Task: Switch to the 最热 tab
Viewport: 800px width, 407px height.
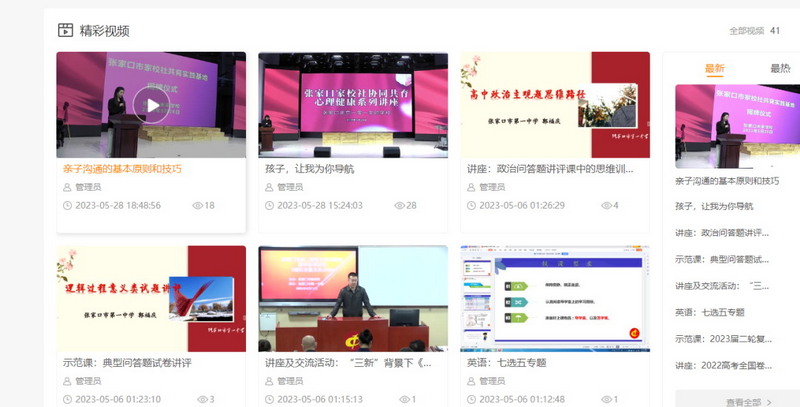Action: (x=779, y=68)
